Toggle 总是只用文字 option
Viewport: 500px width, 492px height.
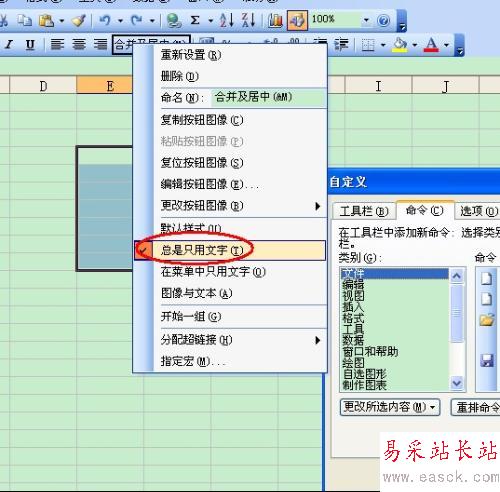coord(230,250)
